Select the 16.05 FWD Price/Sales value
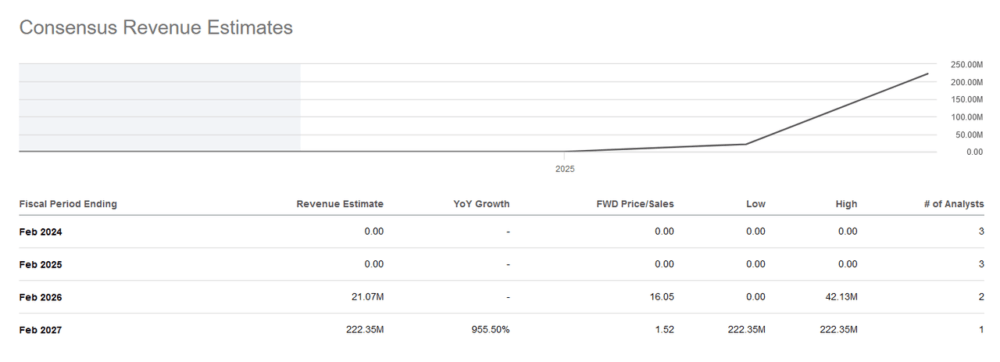 [663, 297]
